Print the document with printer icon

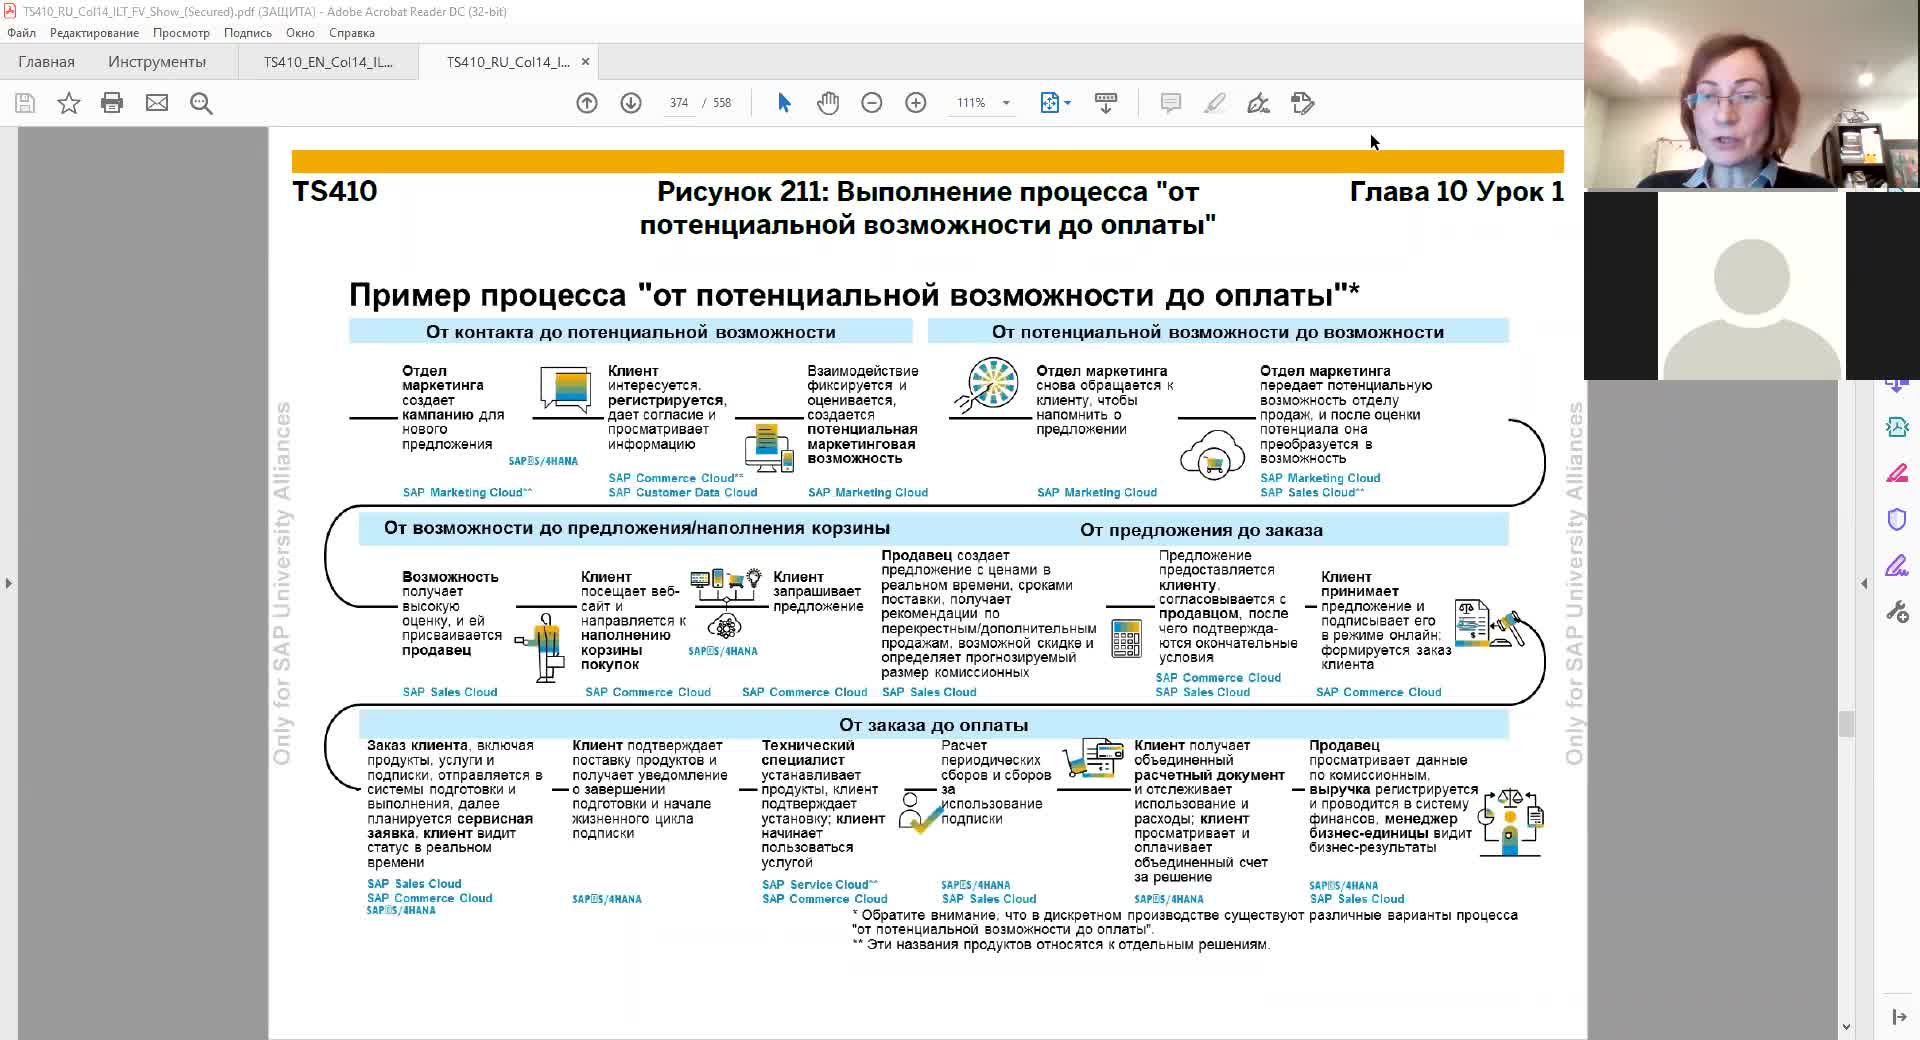[x=112, y=103]
